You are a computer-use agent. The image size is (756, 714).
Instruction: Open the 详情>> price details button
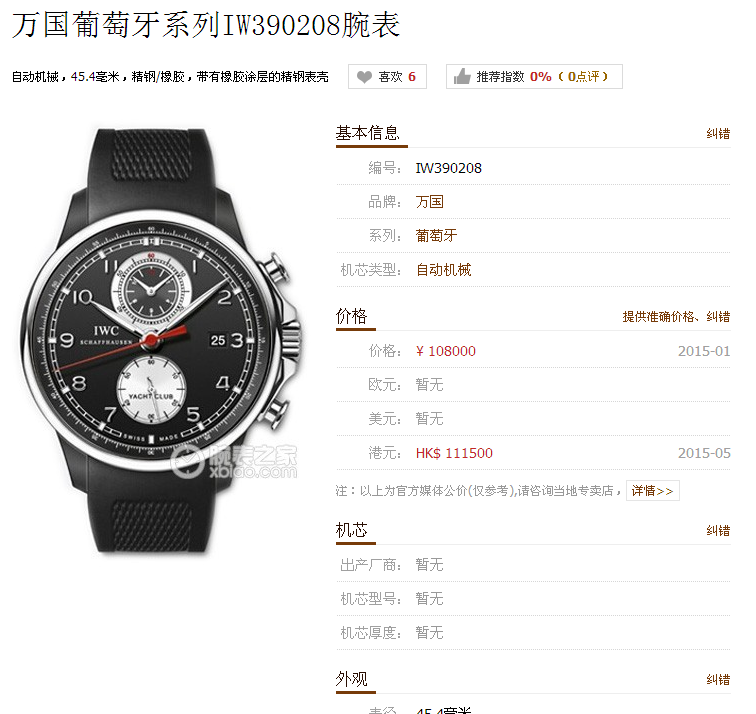tap(652, 491)
